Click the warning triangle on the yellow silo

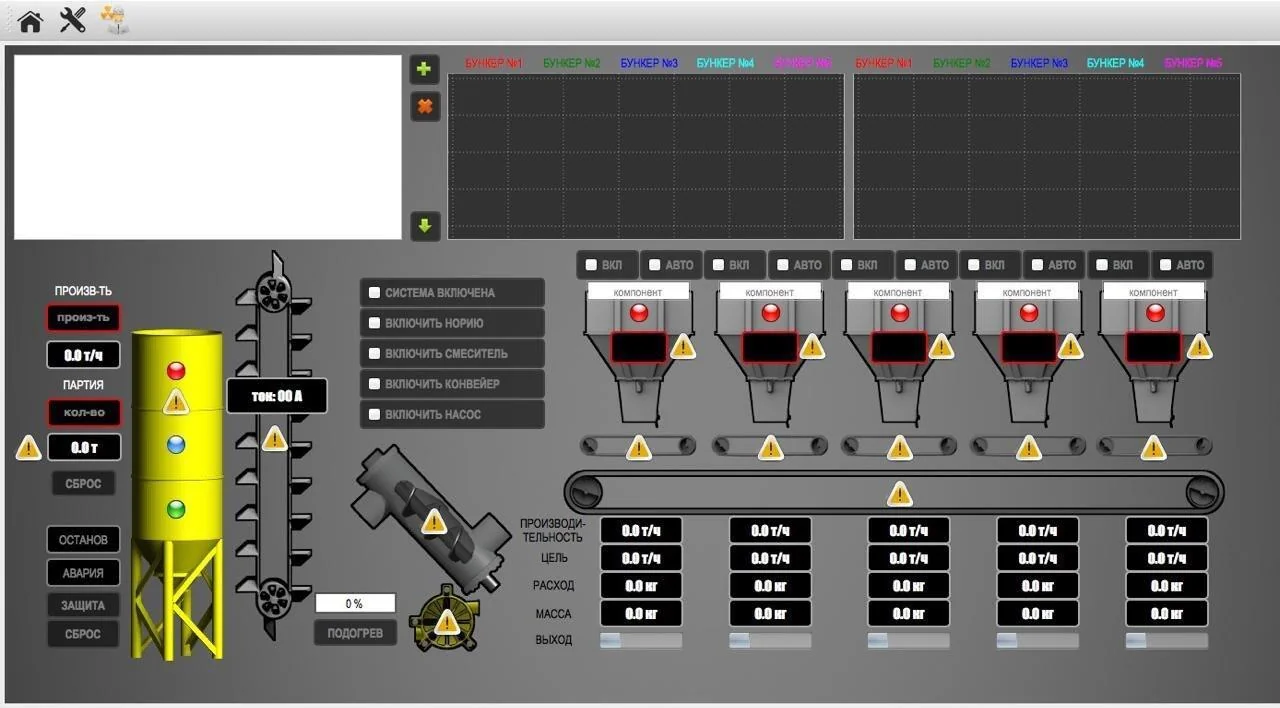pos(176,404)
